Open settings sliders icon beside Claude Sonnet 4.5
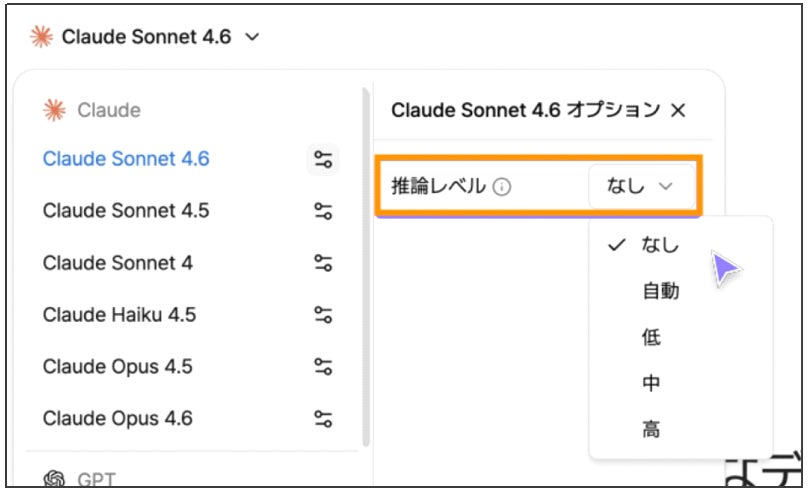 (x=322, y=211)
